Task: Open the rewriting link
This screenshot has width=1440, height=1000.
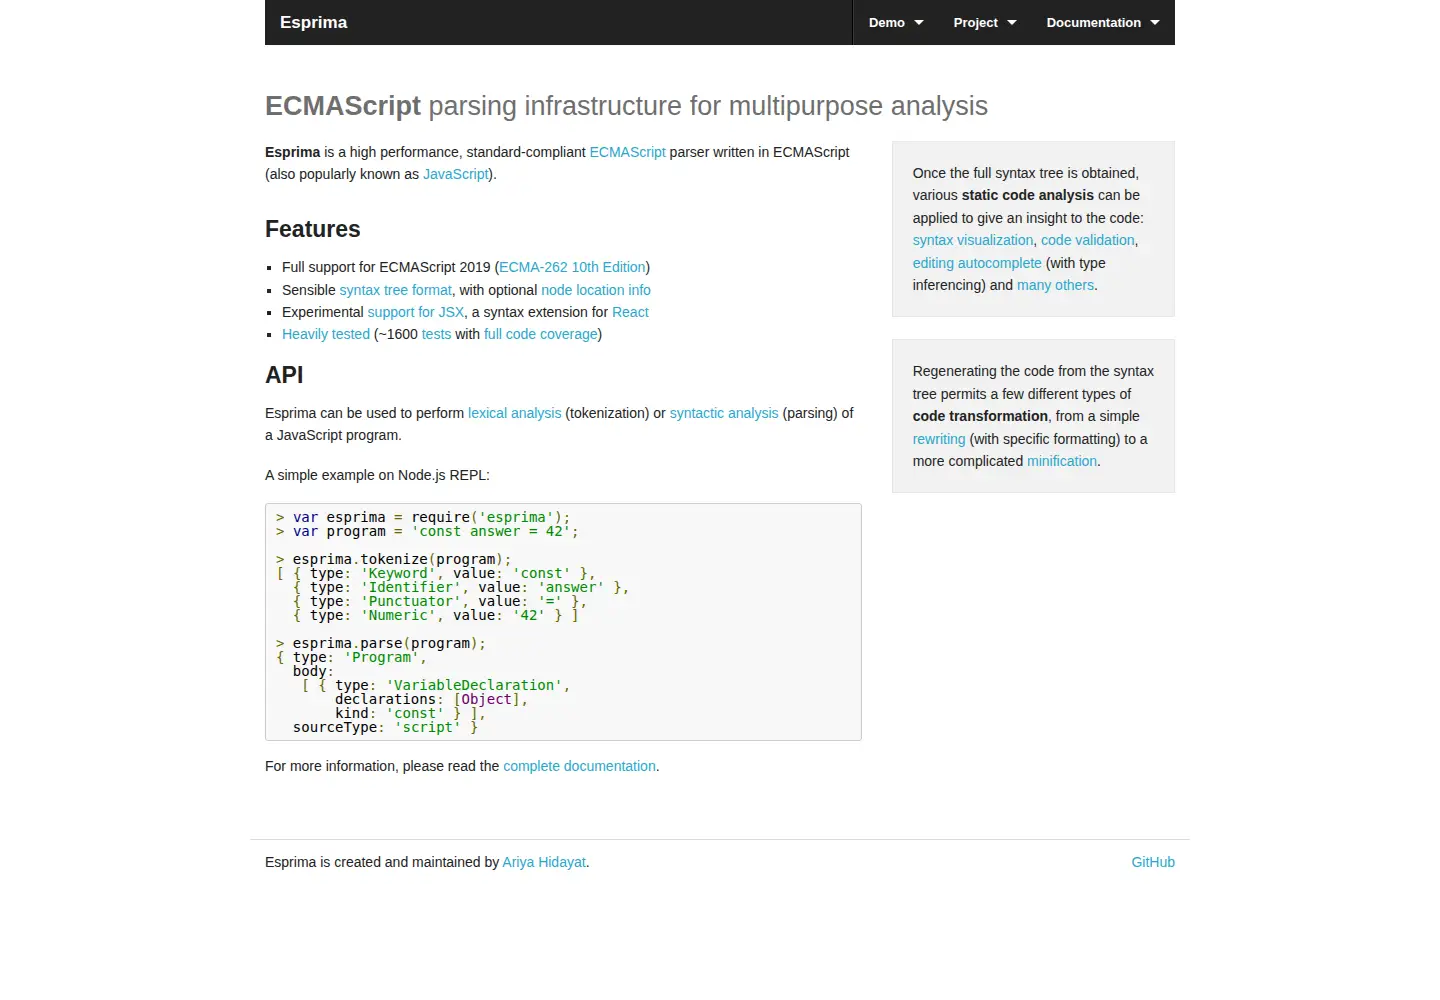Action: (939, 439)
